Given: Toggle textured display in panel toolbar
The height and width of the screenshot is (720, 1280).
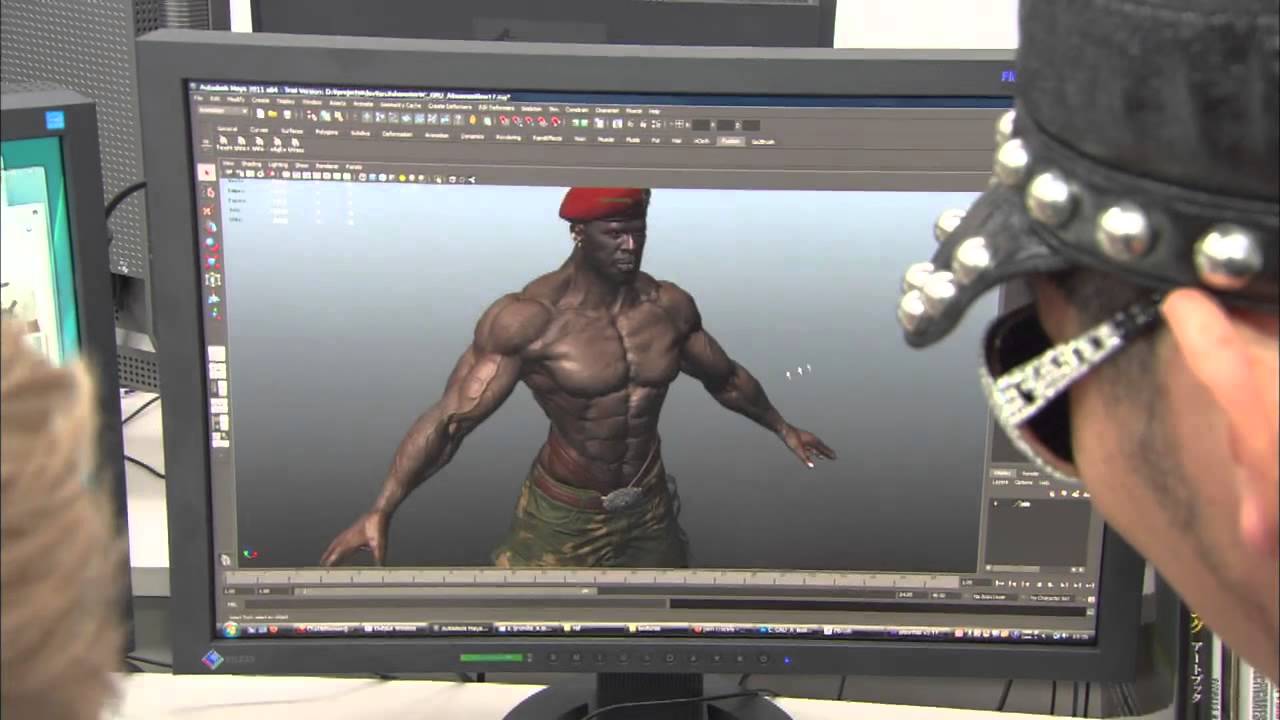Looking at the screenshot, I should pyautogui.click(x=390, y=177).
